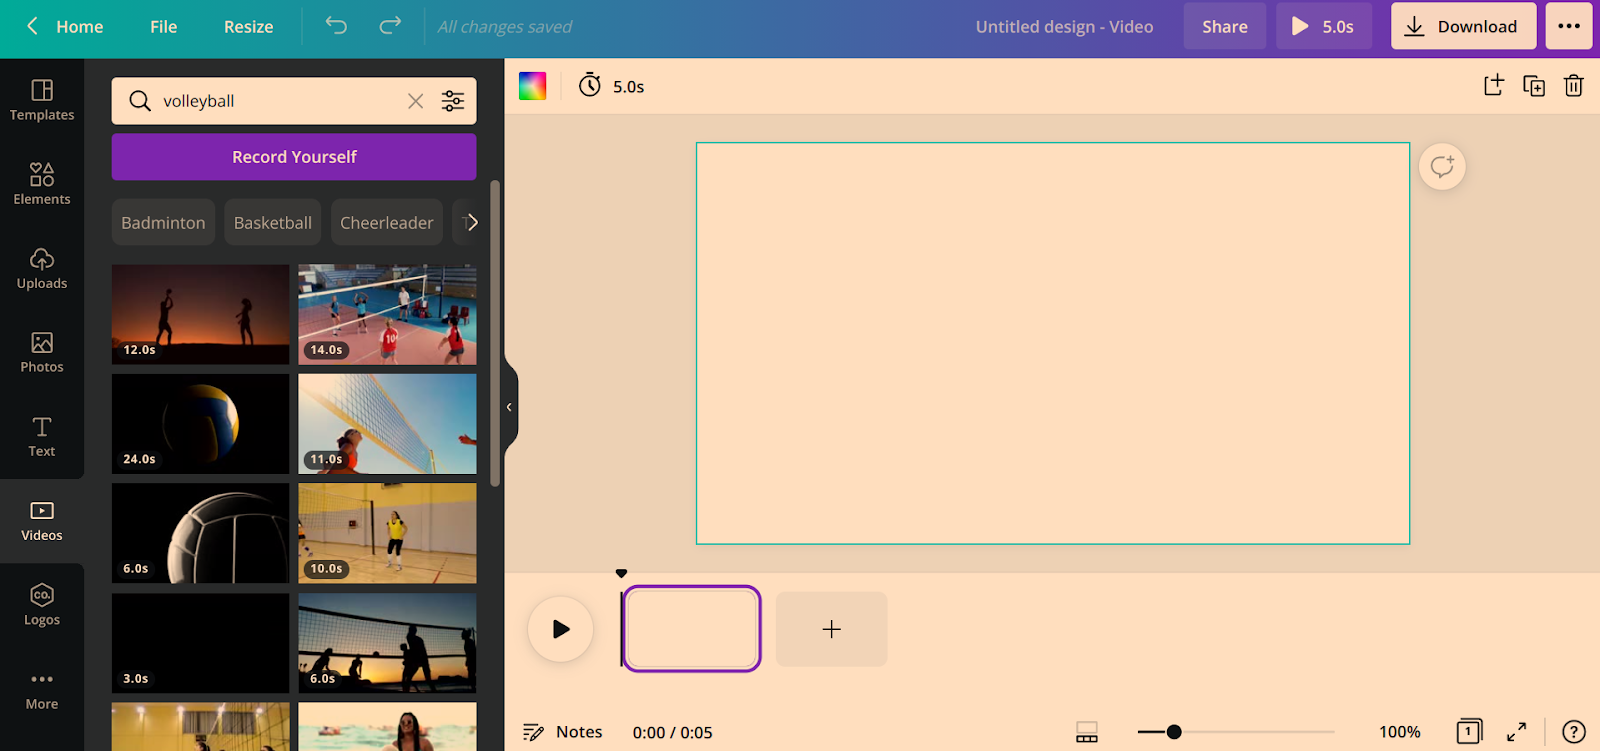Open the more options ellipsis menu
Viewport: 1600px width, 751px height.
pyautogui.click(x=1569, y=27)
